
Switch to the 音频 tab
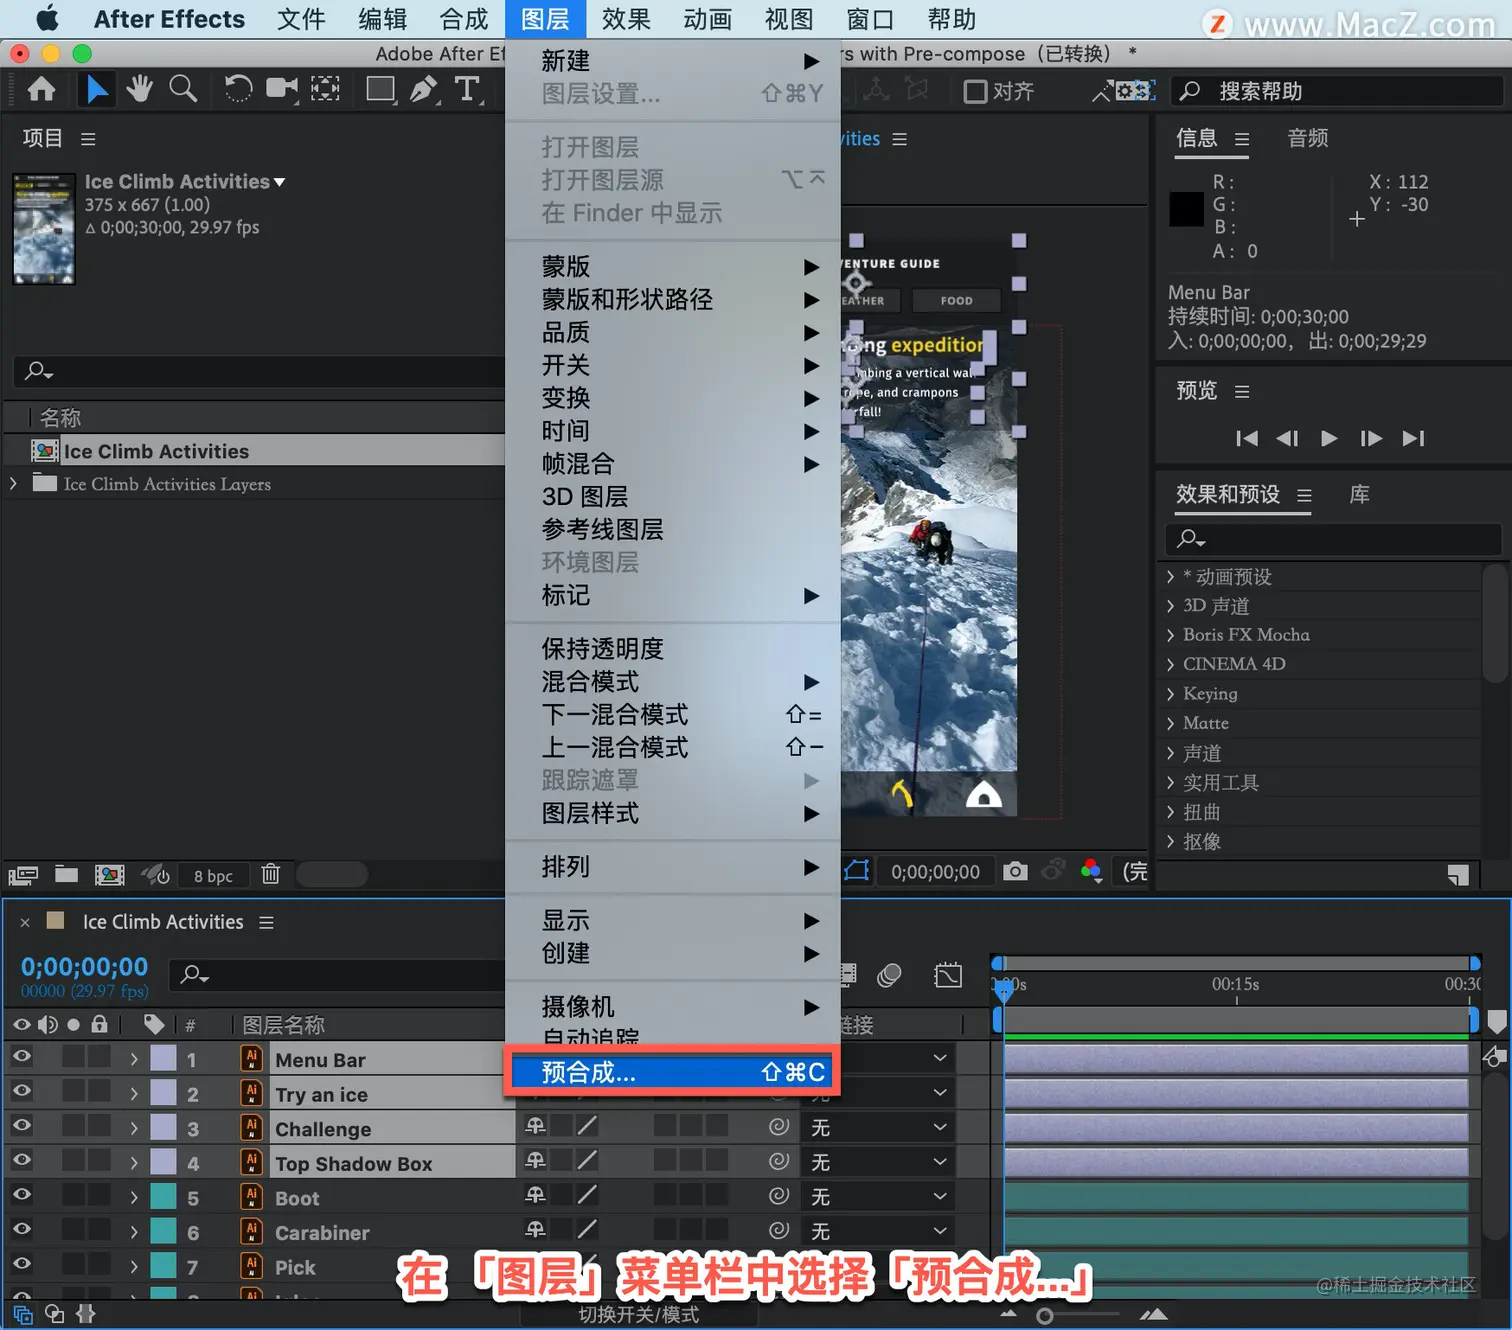[1308, 138]
